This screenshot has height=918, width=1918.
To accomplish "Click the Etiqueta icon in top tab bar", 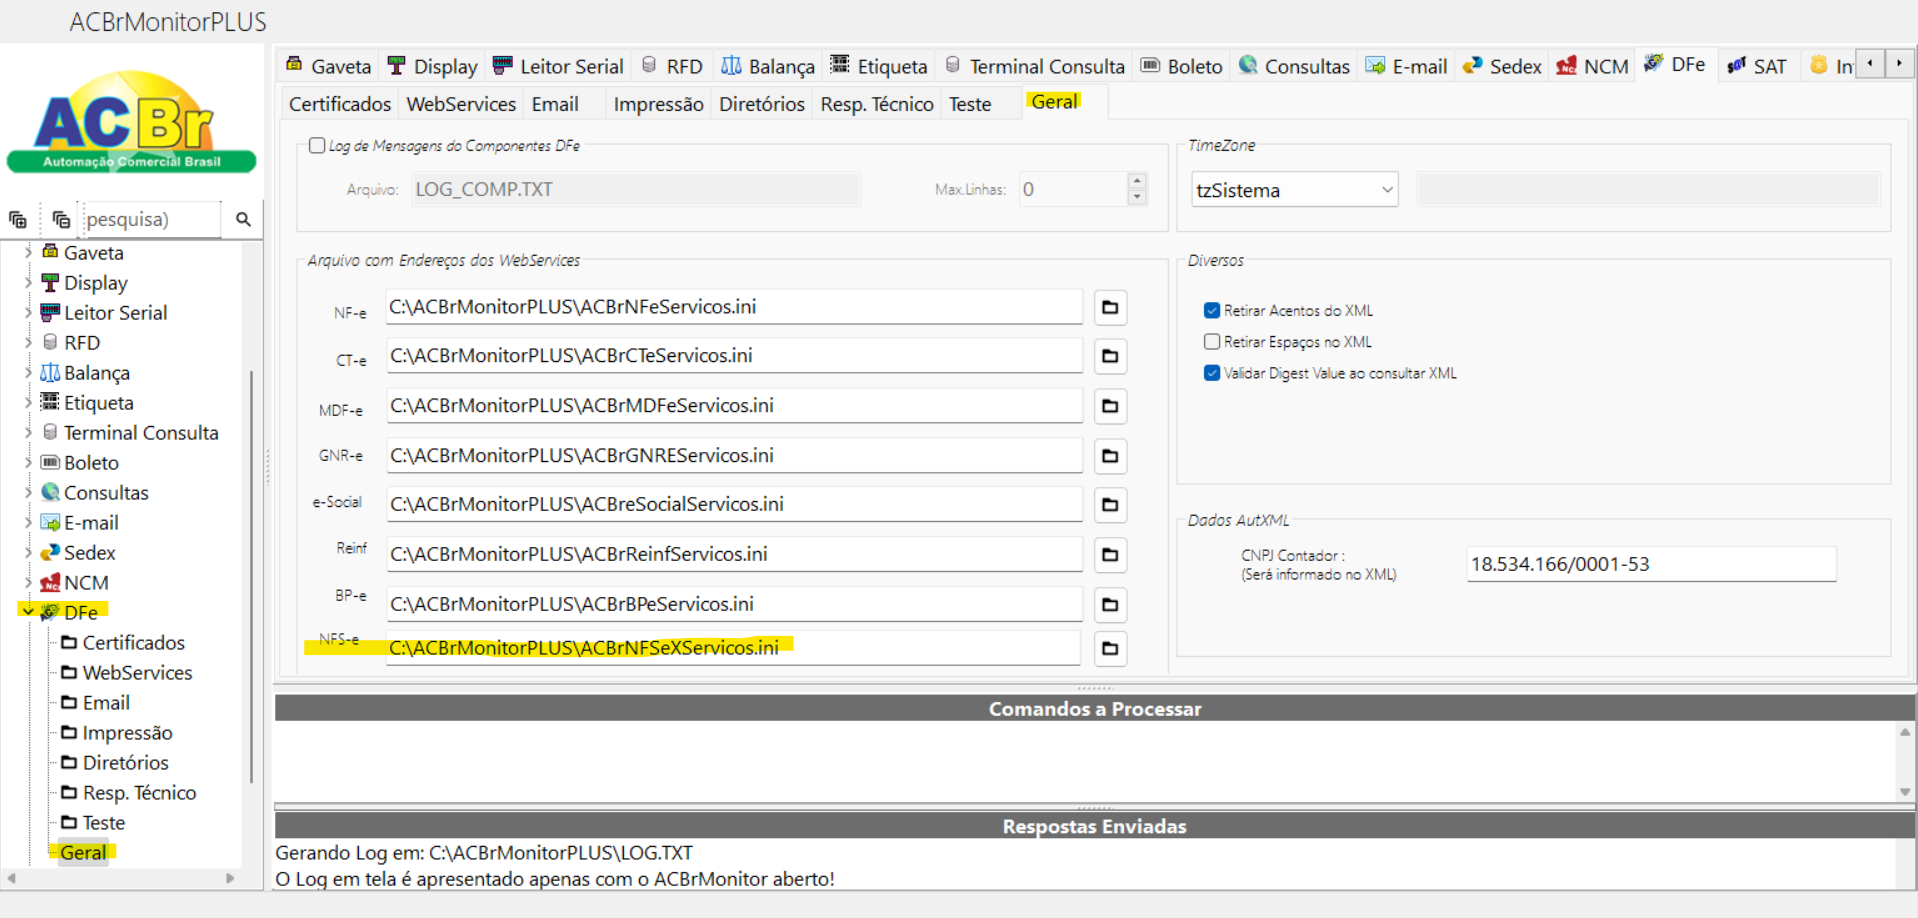I will coord(840,65).
